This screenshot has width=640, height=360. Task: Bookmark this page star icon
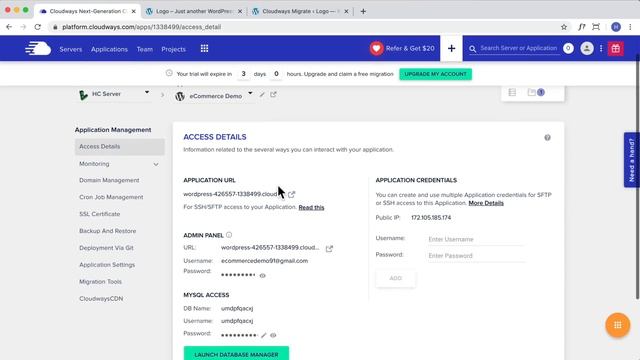[x=564, y=27]
